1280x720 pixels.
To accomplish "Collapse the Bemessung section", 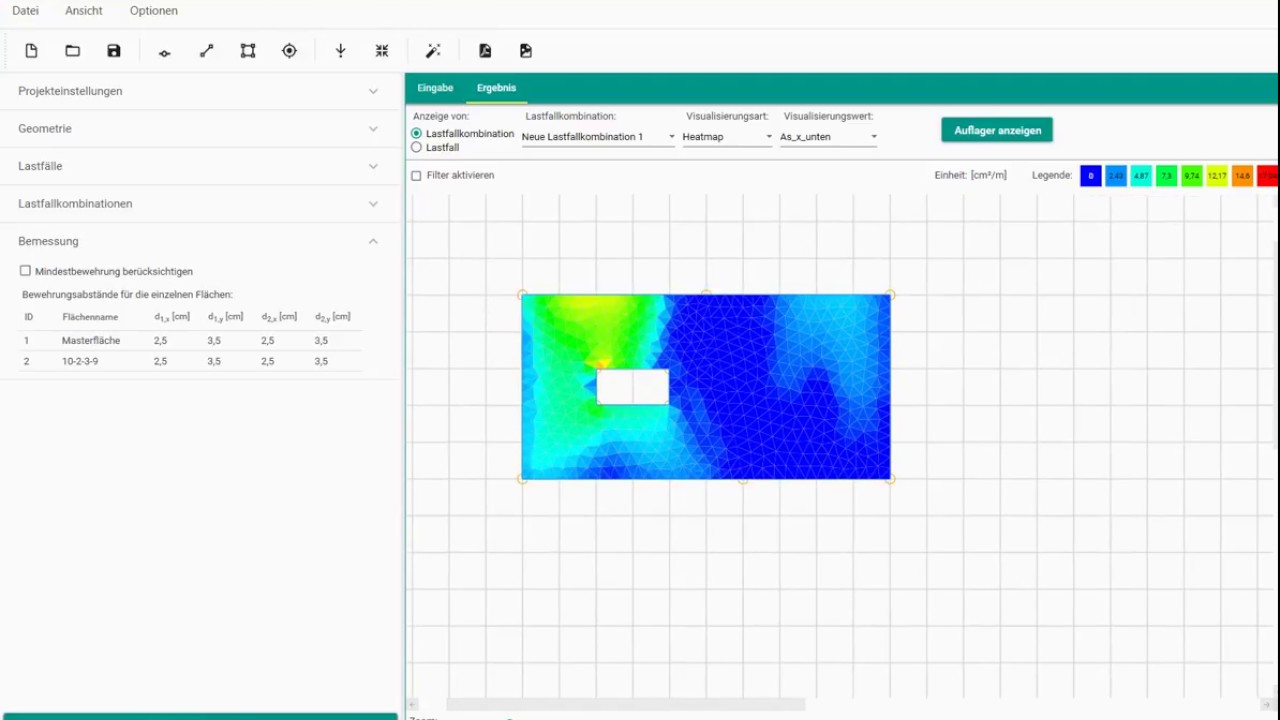I will tap(200, 241).
